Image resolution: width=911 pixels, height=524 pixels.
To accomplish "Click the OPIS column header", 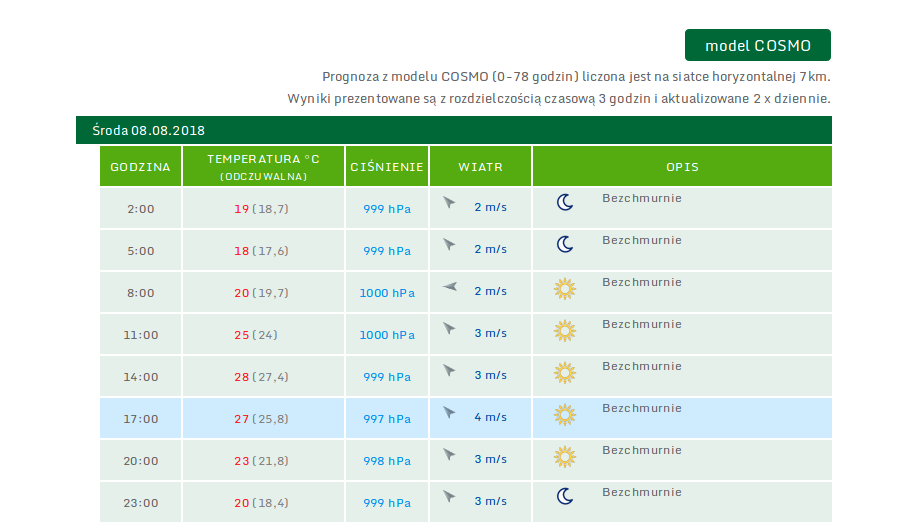I will coord(682,167).
